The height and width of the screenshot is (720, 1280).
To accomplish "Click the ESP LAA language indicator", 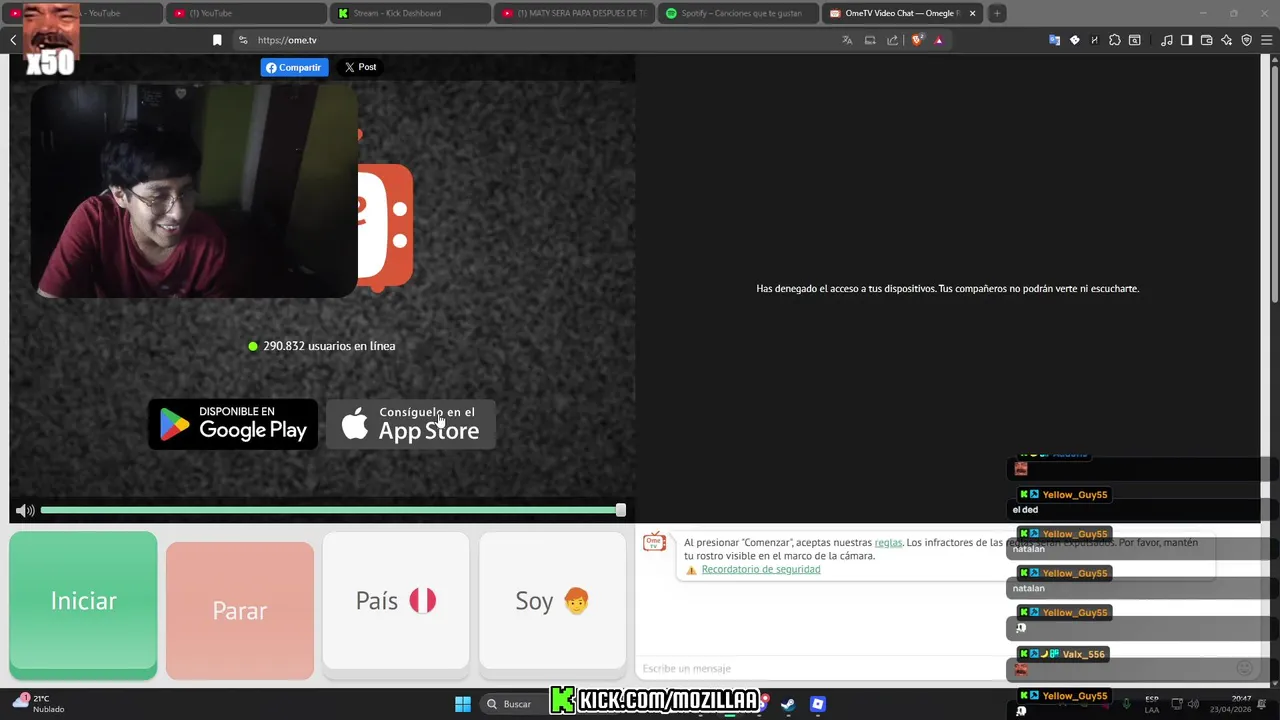I will coord(1152,704).
